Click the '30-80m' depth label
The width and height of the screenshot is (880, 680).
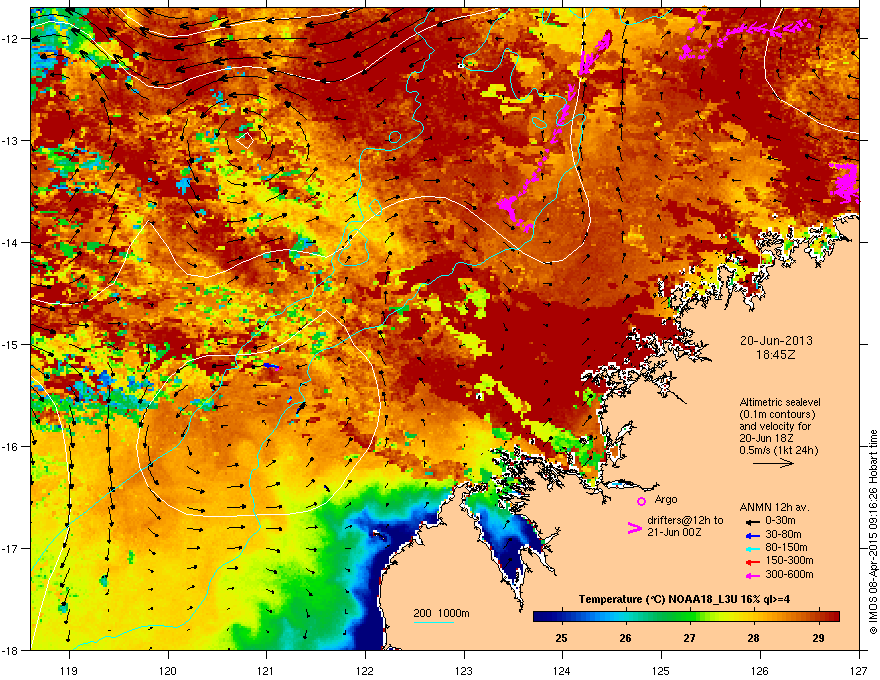(x=783, y=535)
